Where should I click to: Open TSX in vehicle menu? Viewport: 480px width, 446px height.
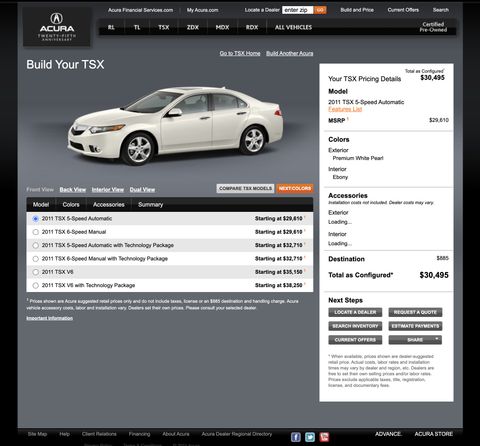(x=163, y=27)
